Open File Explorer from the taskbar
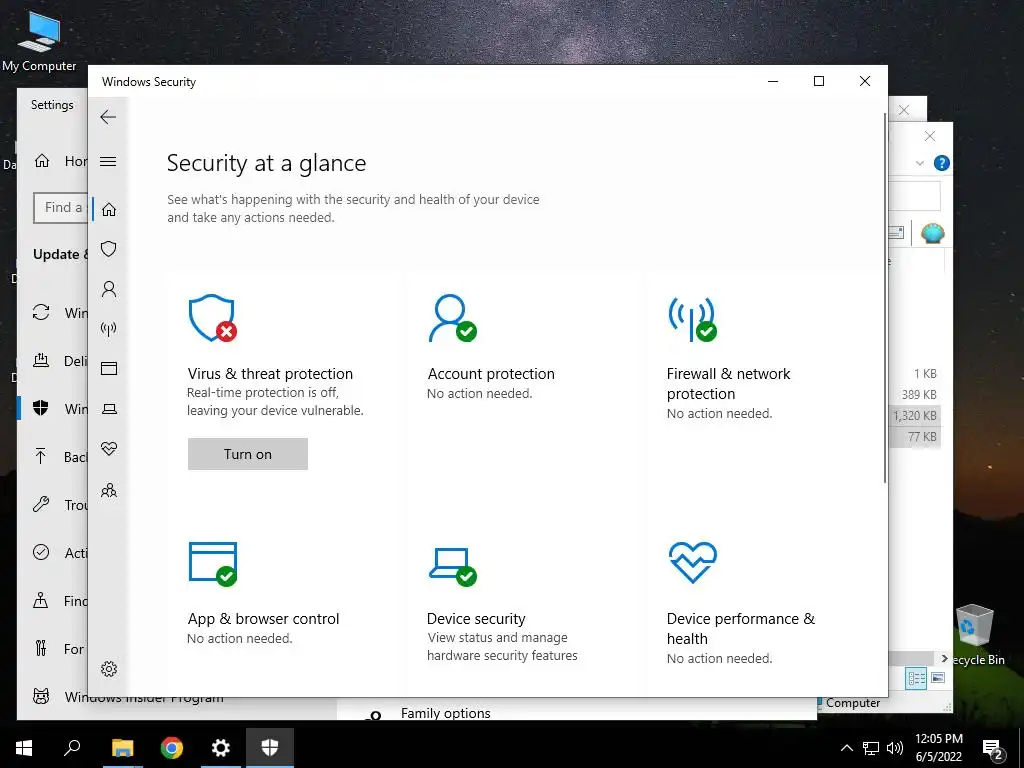 122,748
